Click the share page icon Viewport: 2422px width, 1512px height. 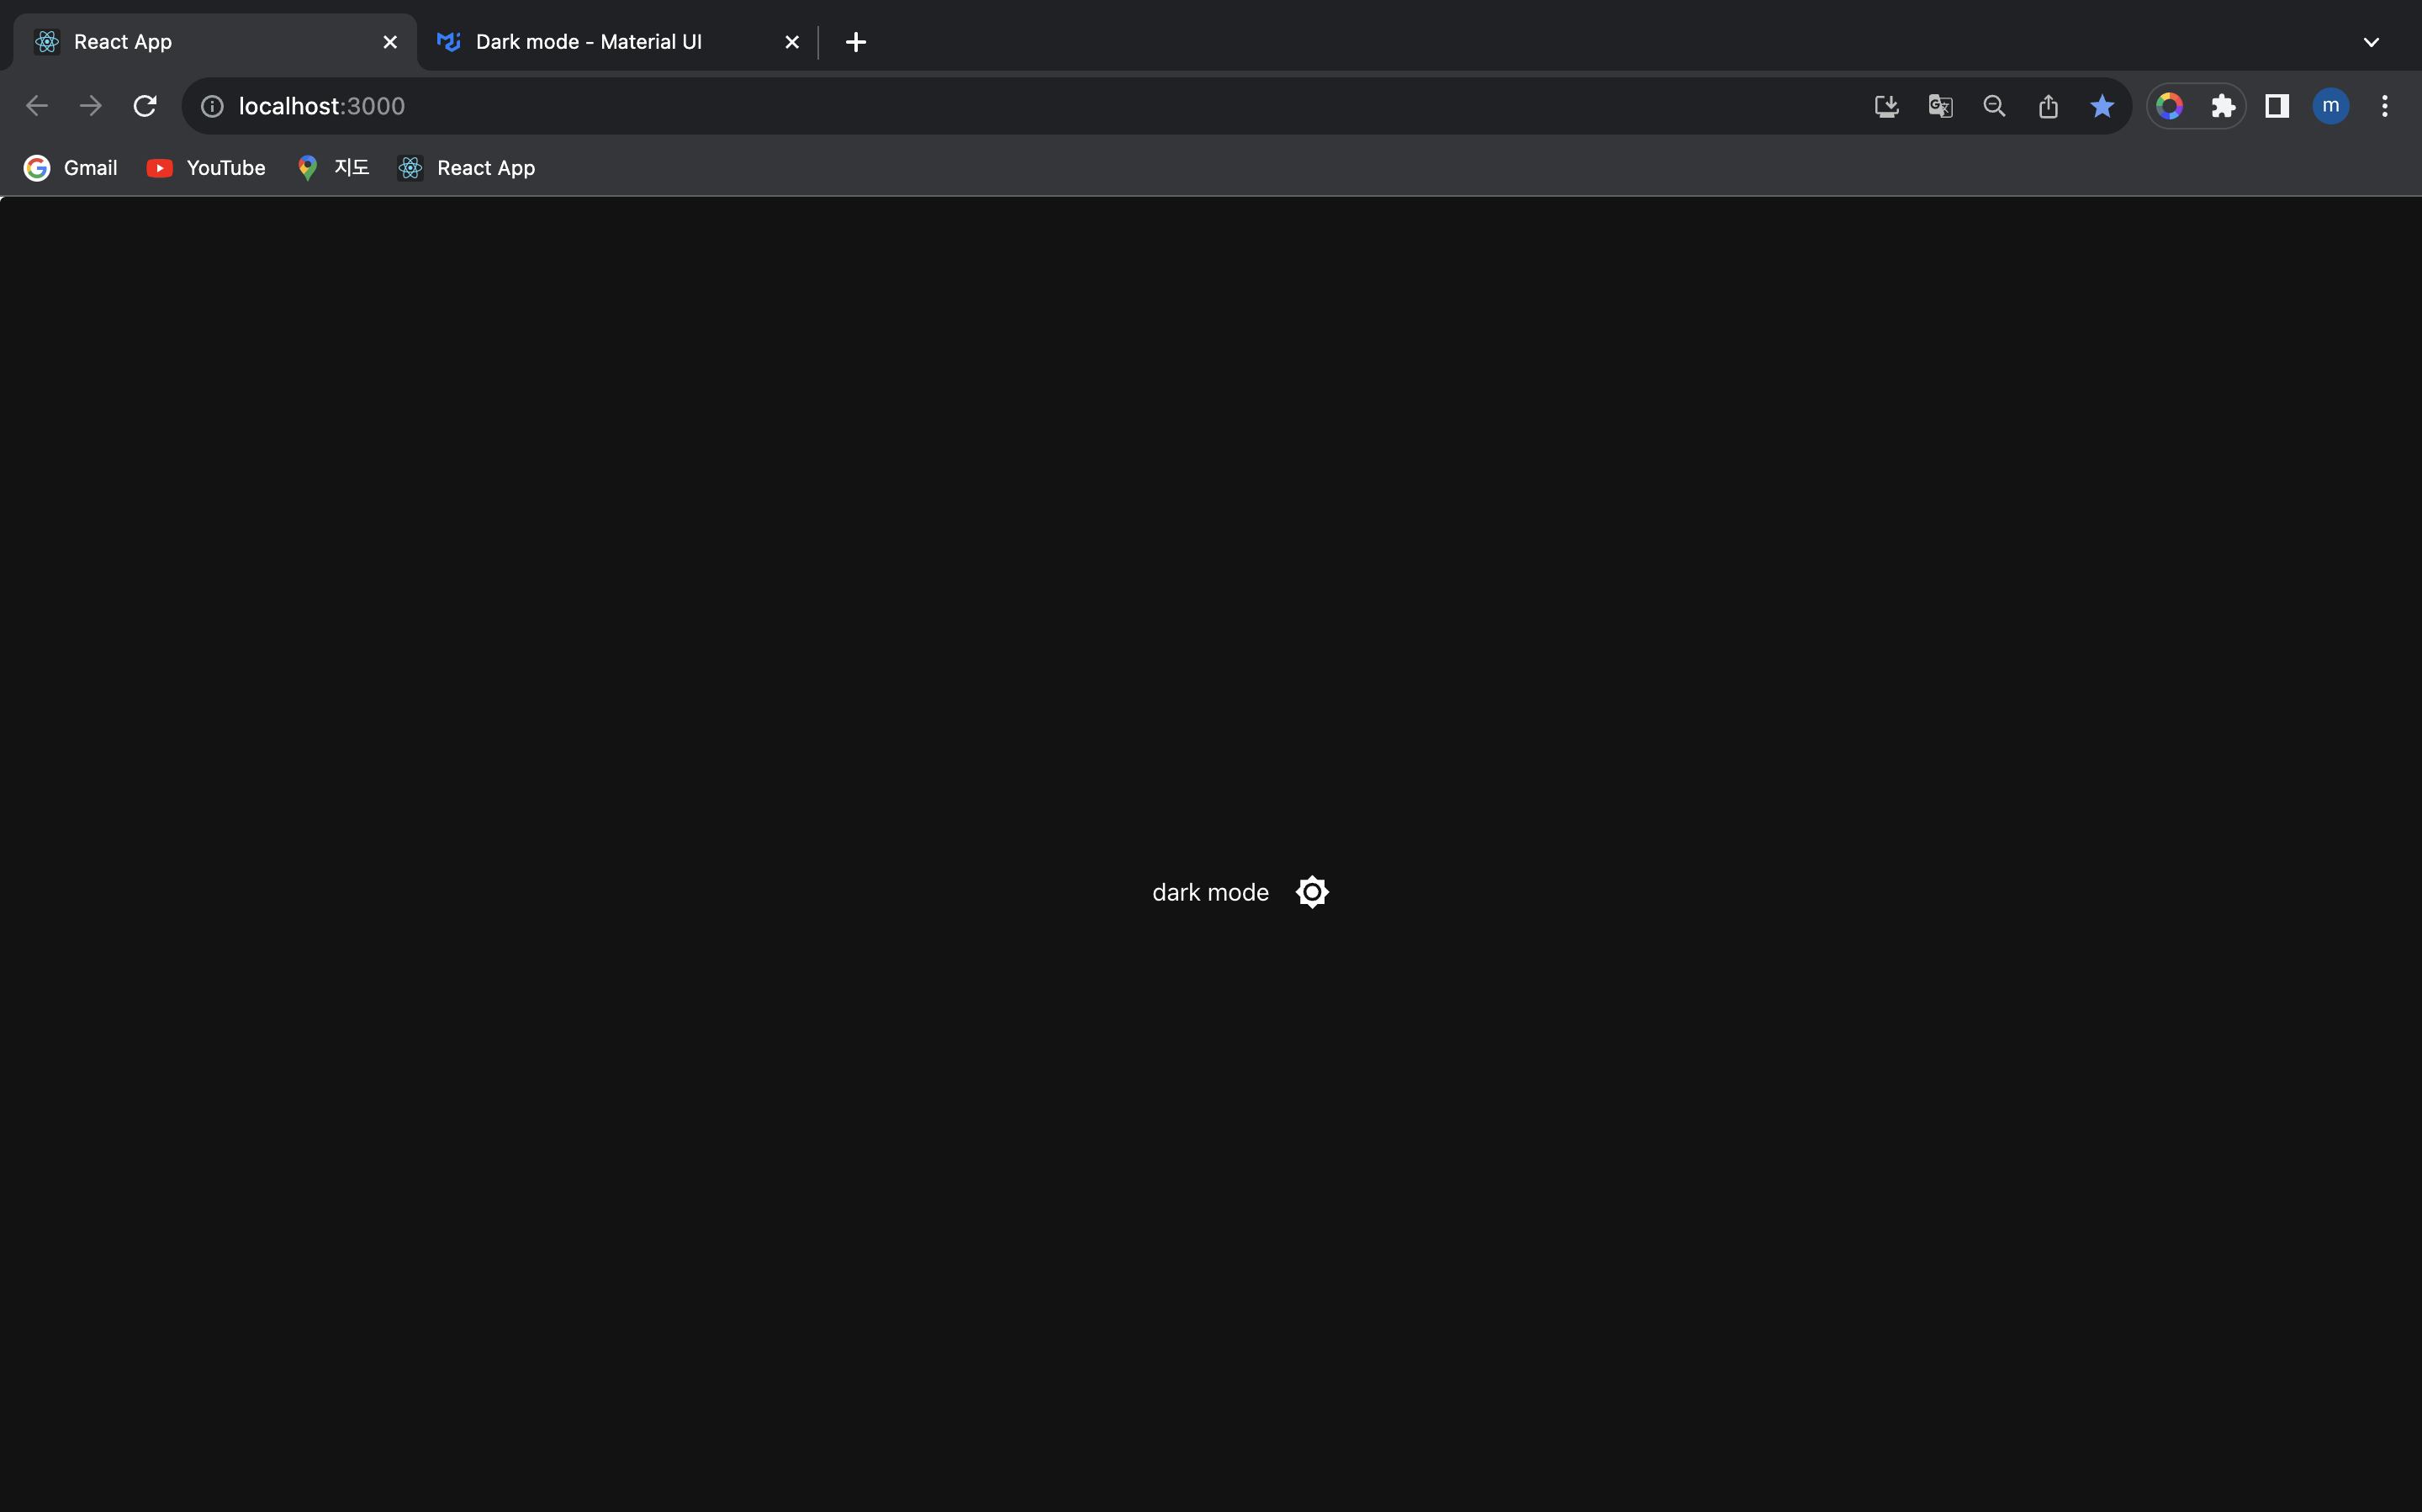[x=2048, y=106]
